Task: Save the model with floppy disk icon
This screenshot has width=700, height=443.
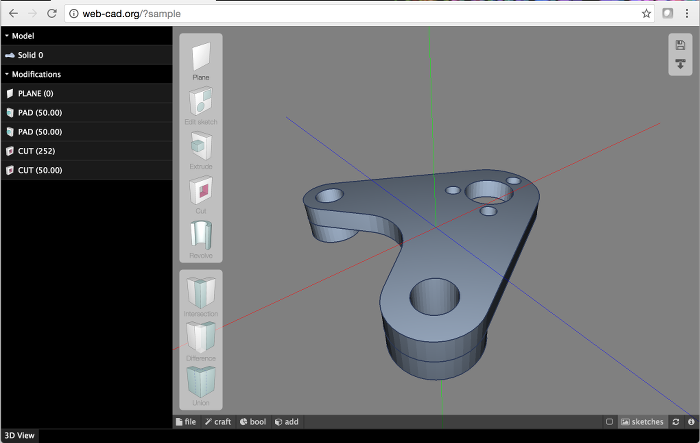Action: tap(680, 45)
